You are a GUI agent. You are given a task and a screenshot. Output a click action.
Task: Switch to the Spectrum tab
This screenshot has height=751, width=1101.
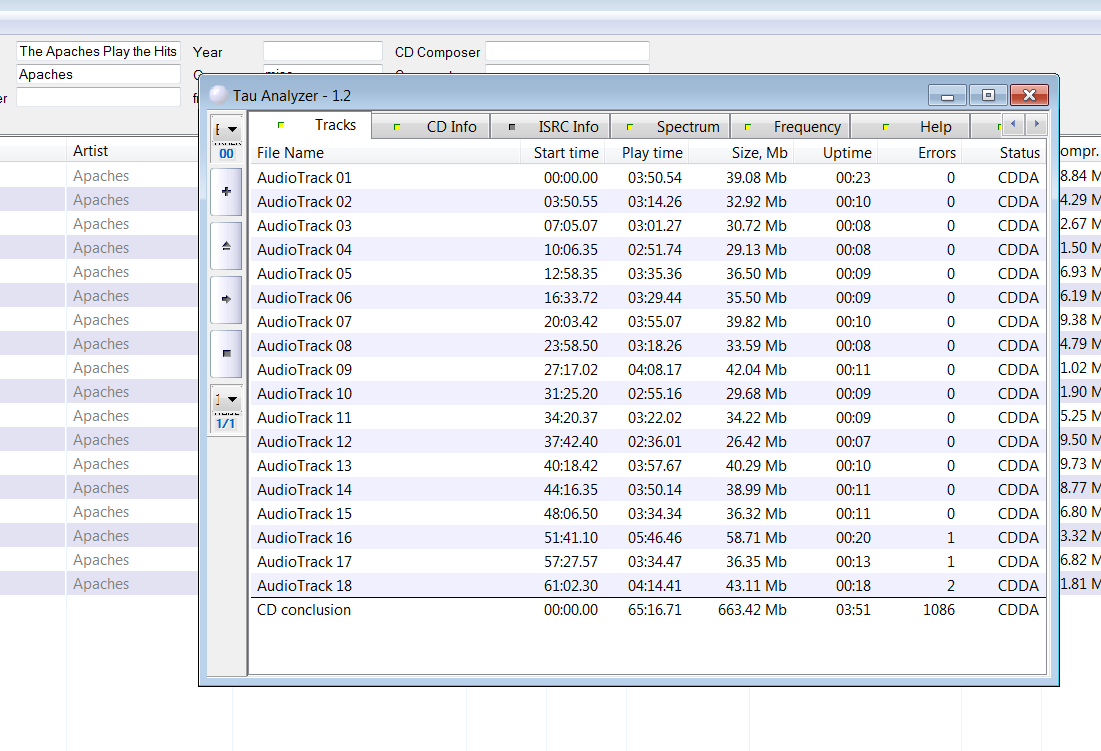[x=671, y=126]
